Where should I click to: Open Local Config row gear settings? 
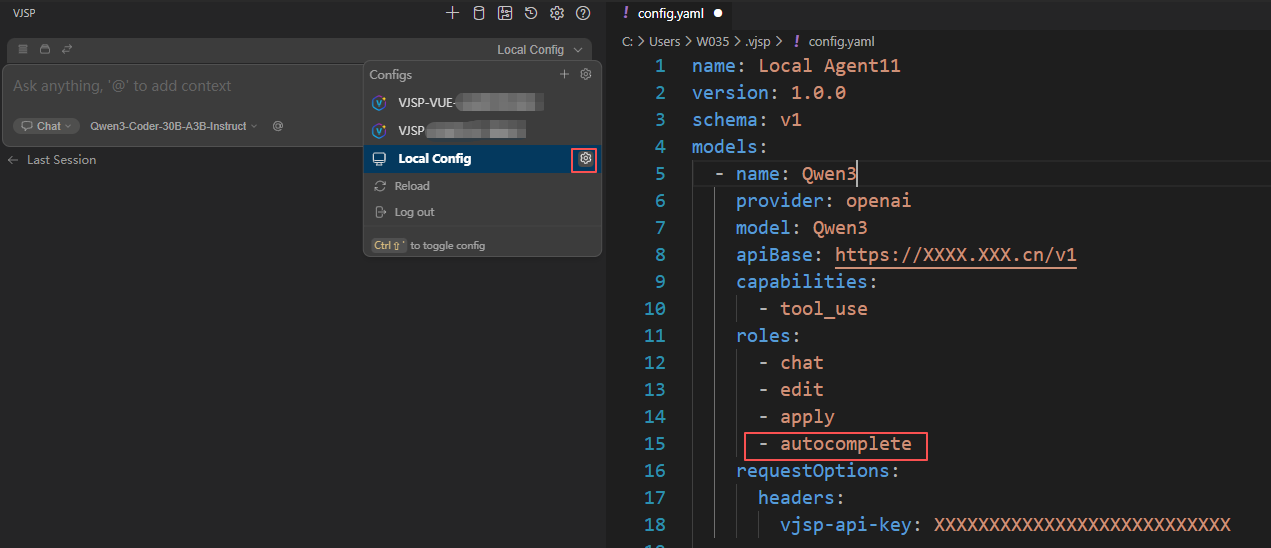(x=585, y=159)
